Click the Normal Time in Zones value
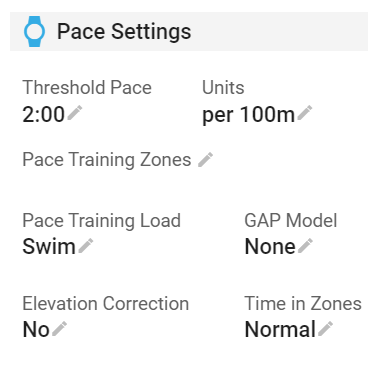 (x=280, y=329)
